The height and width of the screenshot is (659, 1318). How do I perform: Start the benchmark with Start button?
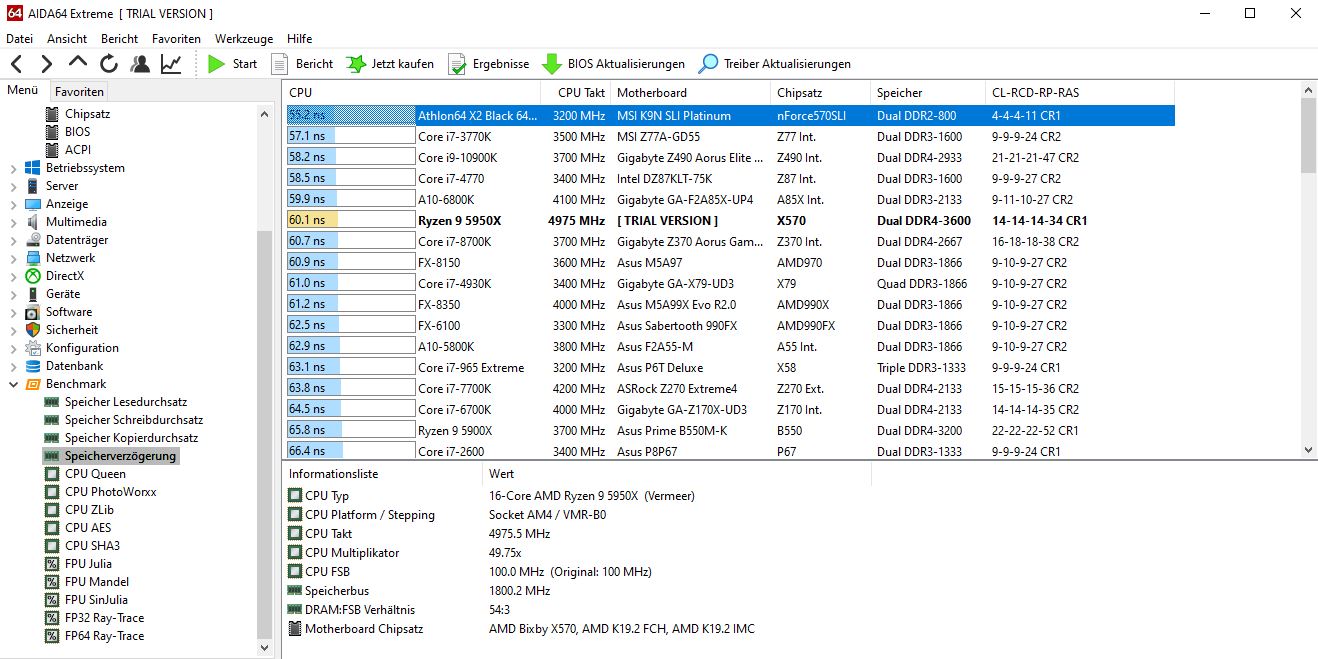tap(232, 64)
